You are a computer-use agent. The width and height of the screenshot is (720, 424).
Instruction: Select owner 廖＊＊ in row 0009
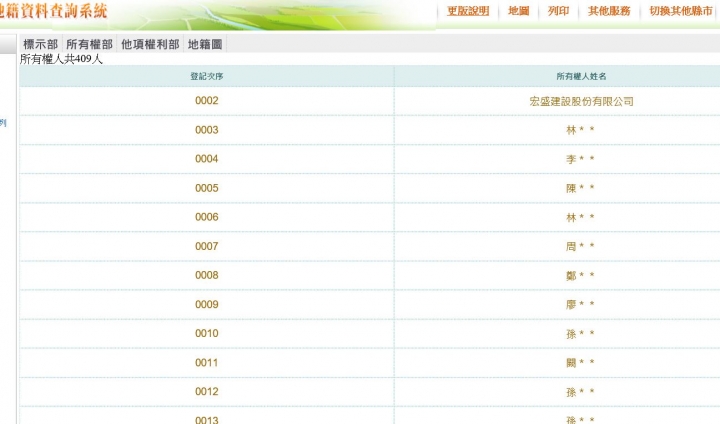(x=580, y=304)
